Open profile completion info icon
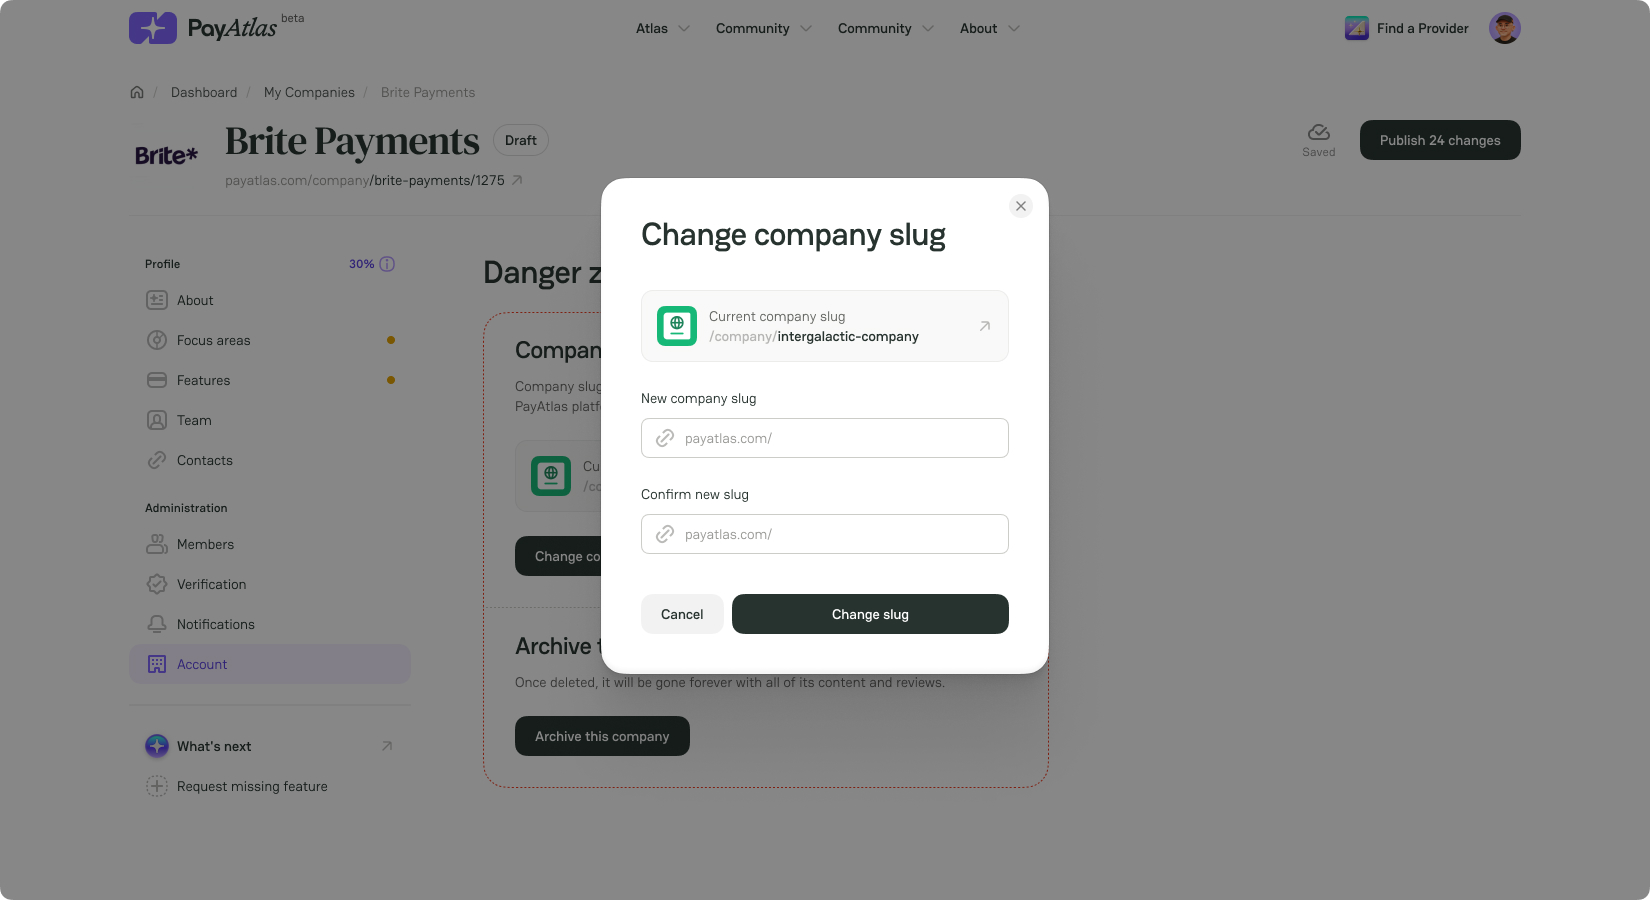 point(387,264)
